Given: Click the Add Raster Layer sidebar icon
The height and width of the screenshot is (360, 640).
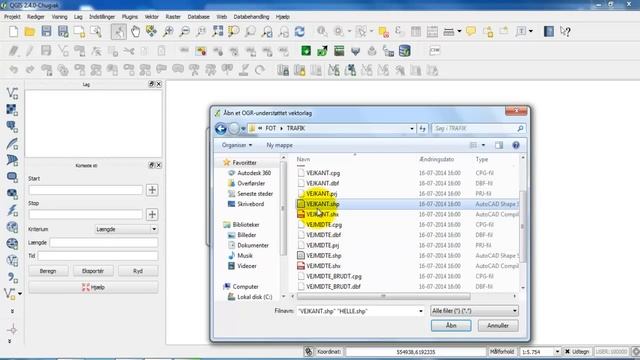Looking at the screenshot, I should point(12,110).
